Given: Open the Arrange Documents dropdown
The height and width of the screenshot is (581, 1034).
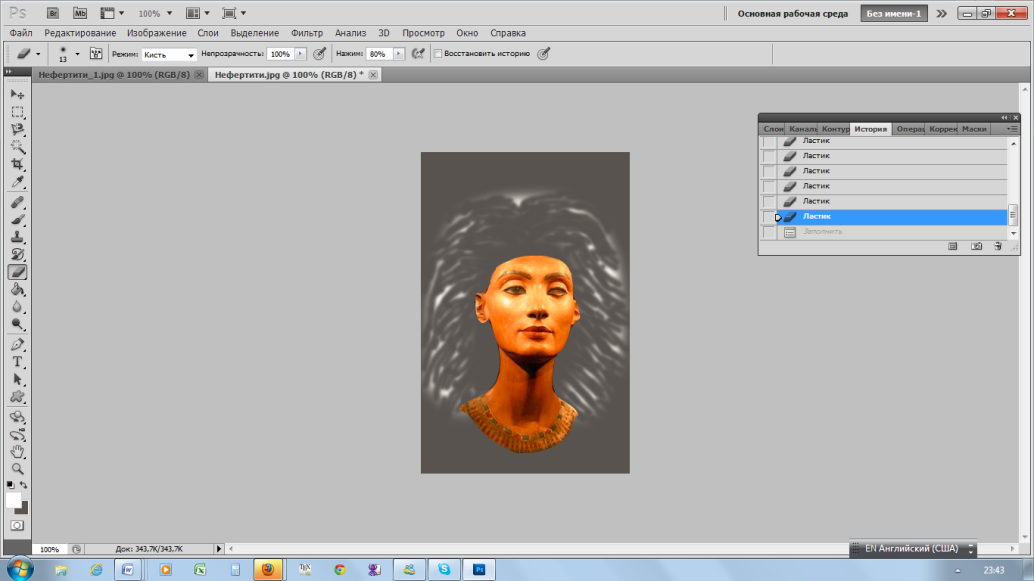Looking at the screenshot, I should pyautogui.click(x=197, y=13).
